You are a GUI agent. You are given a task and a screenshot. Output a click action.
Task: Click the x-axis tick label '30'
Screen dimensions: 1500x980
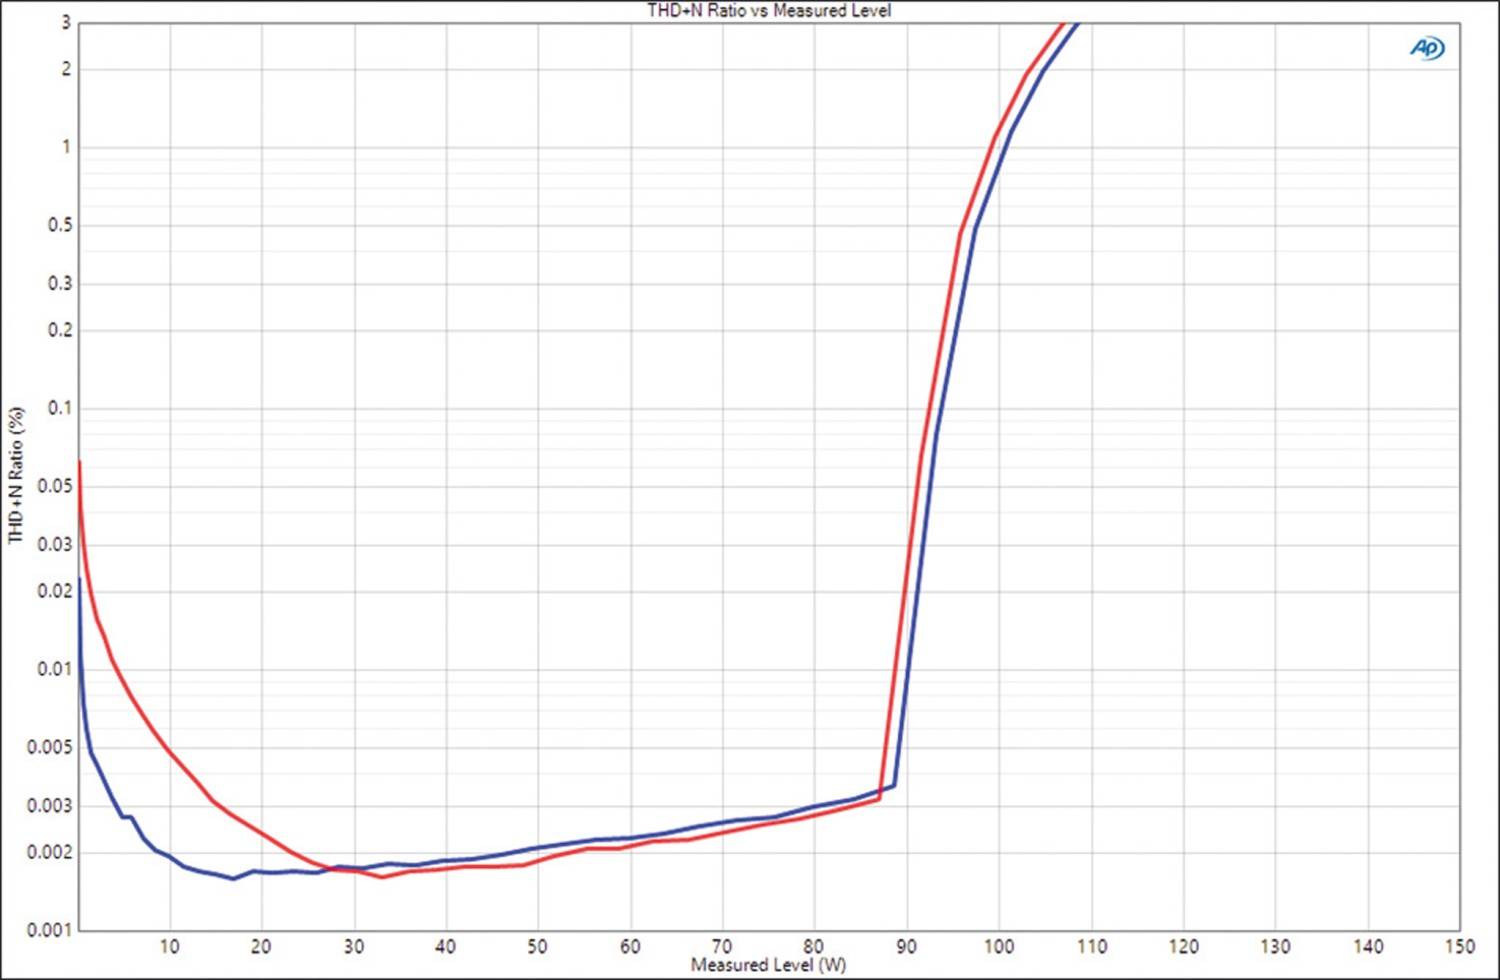354,946
